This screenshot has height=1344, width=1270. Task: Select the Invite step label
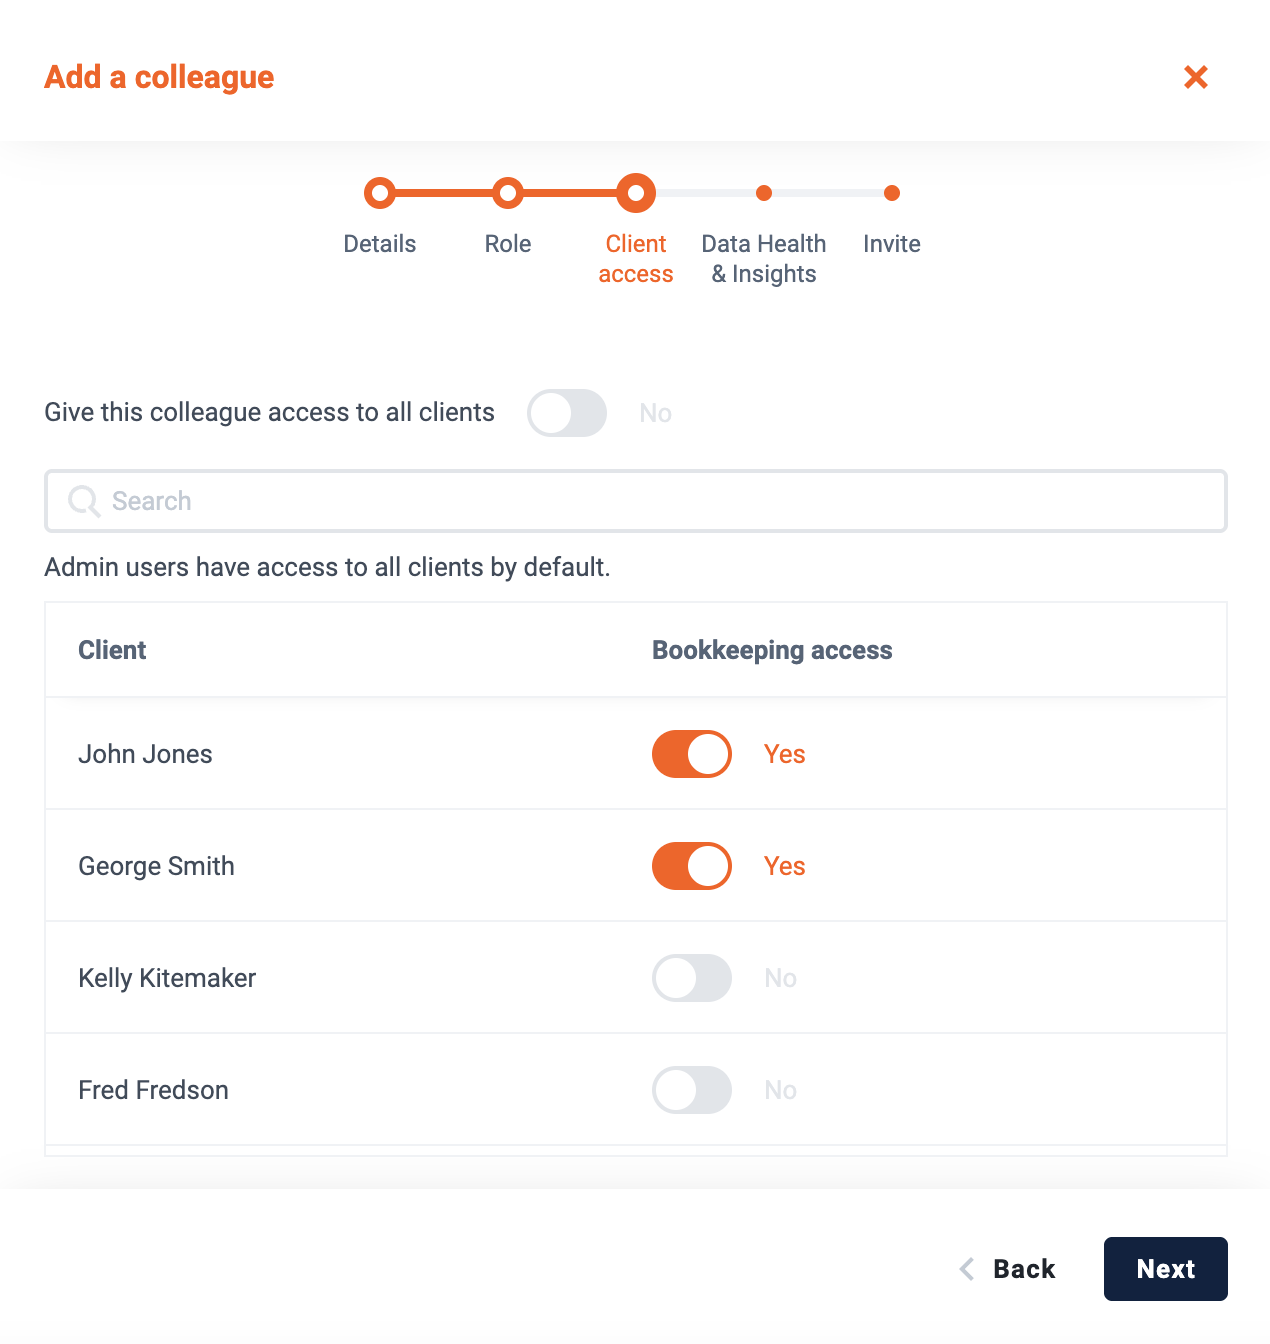[892, 244]
